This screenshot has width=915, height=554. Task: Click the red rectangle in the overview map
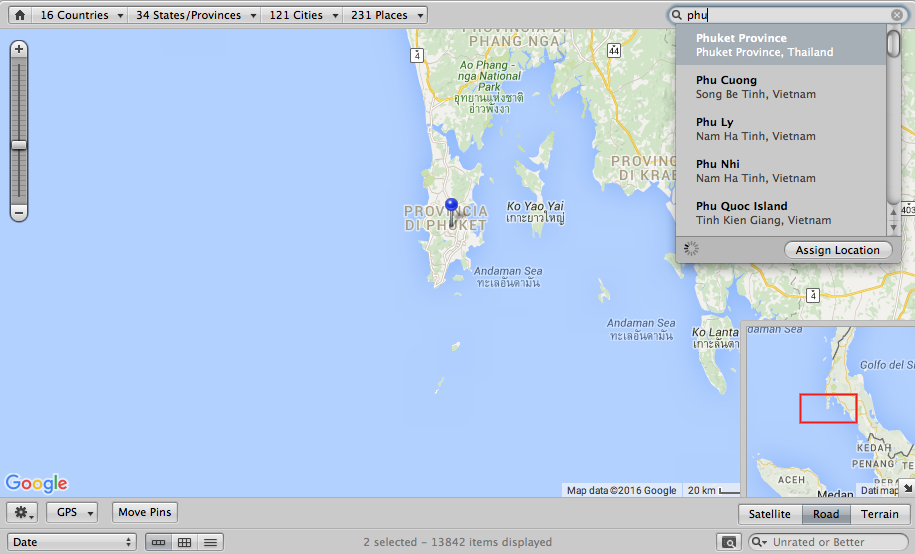pos(828,408)
